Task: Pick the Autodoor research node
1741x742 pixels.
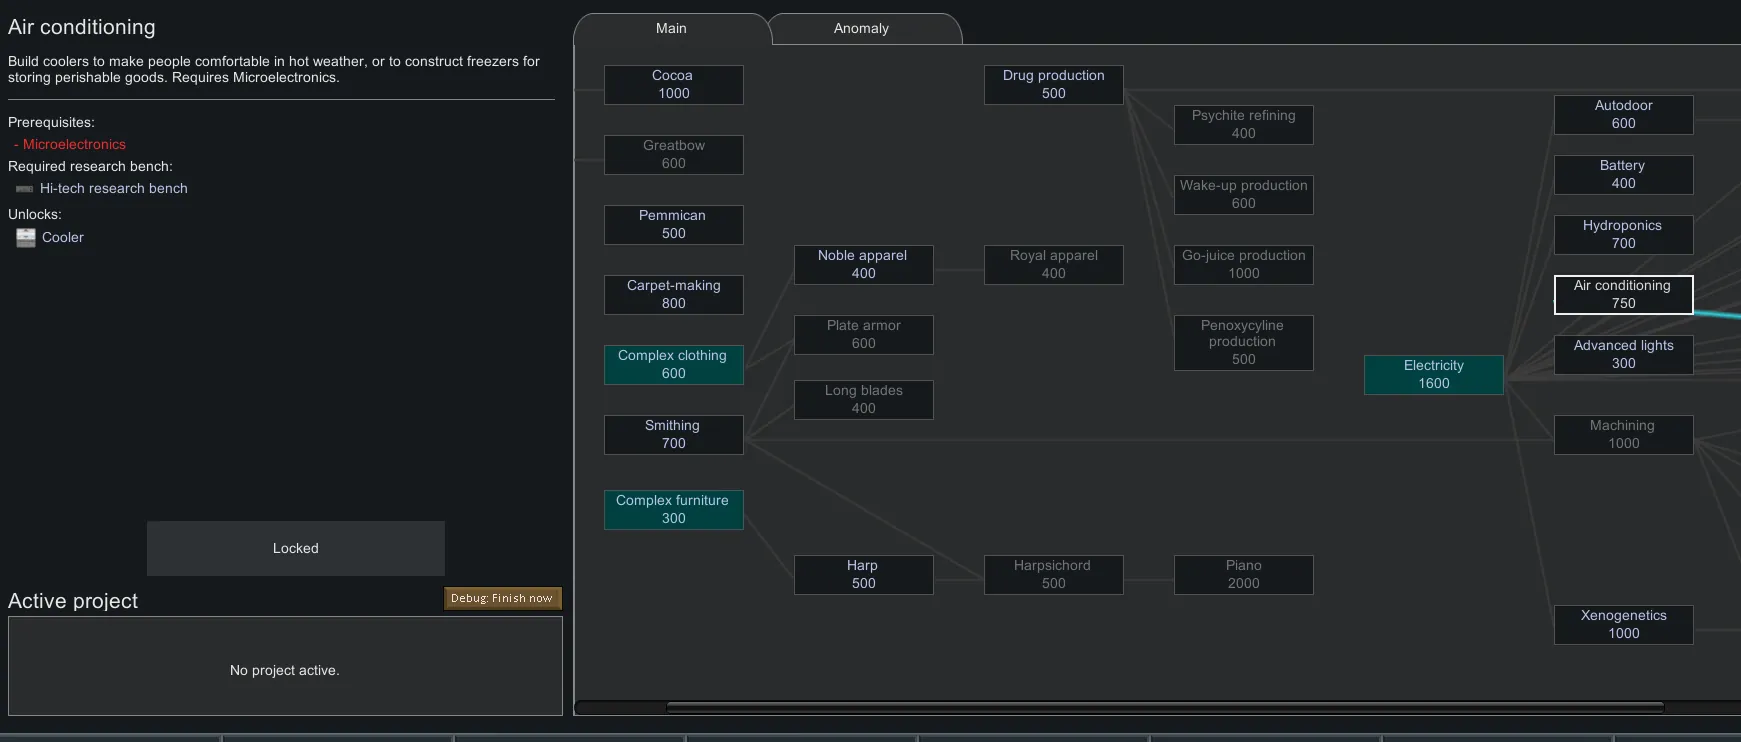Action: coord(1623,115)
